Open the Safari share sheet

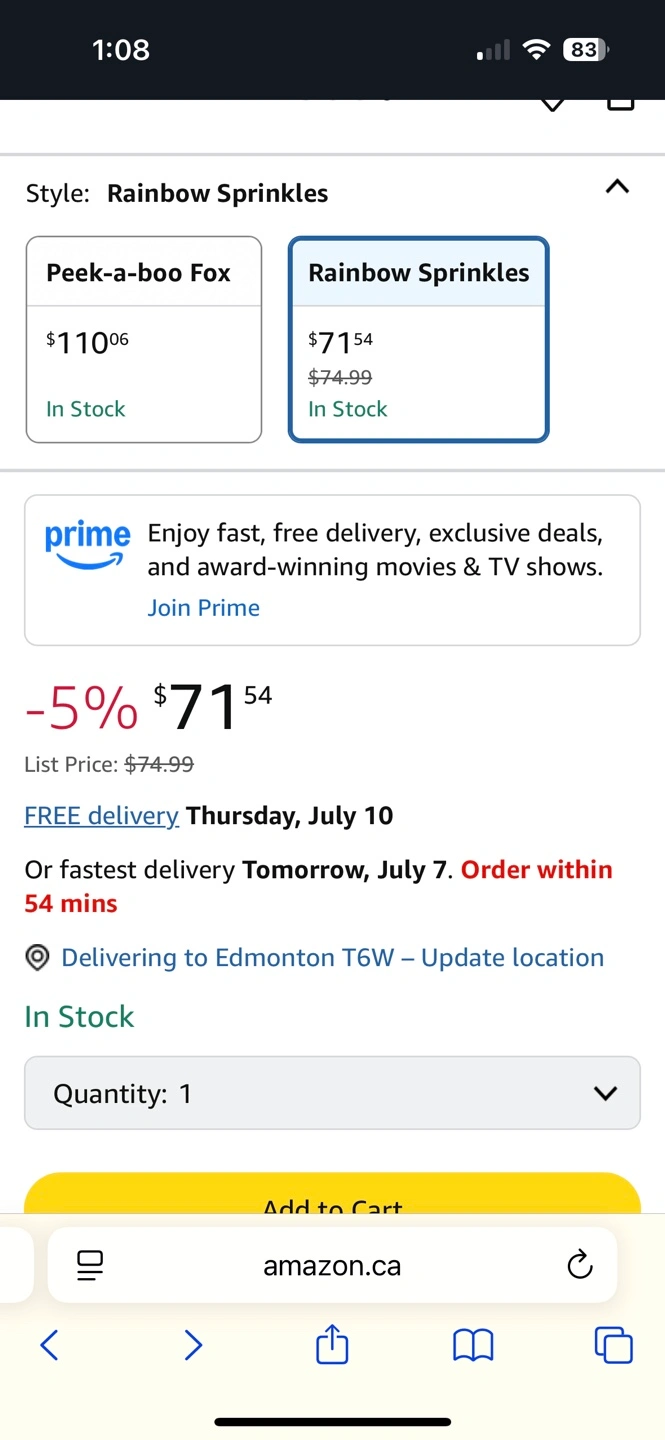click(332, 1344)
